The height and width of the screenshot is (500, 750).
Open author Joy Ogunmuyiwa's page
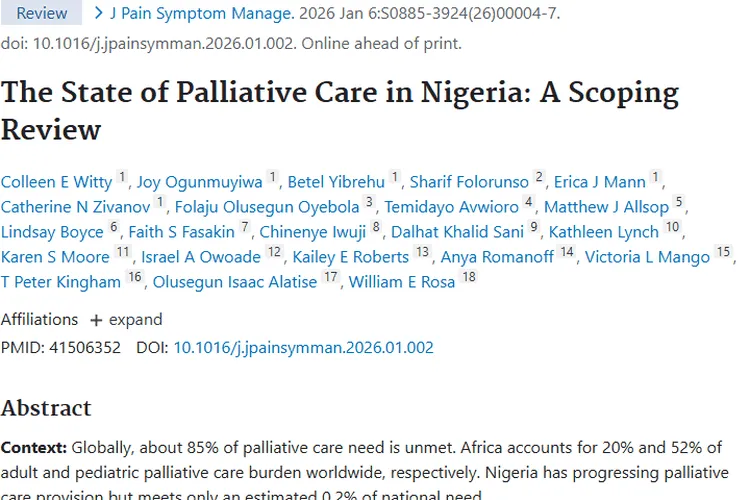(200, 182)
